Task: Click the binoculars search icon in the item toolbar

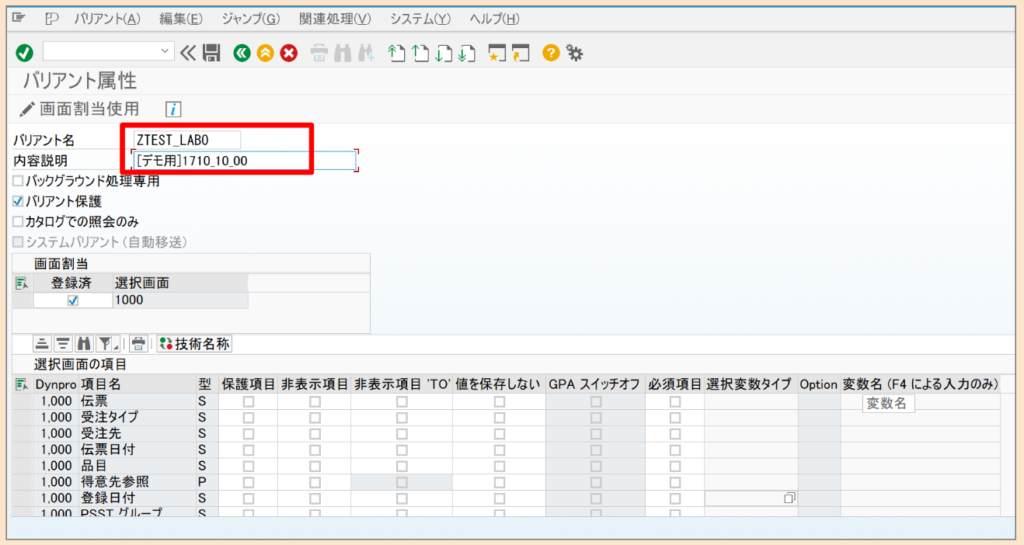Action: tap(84, 344)
